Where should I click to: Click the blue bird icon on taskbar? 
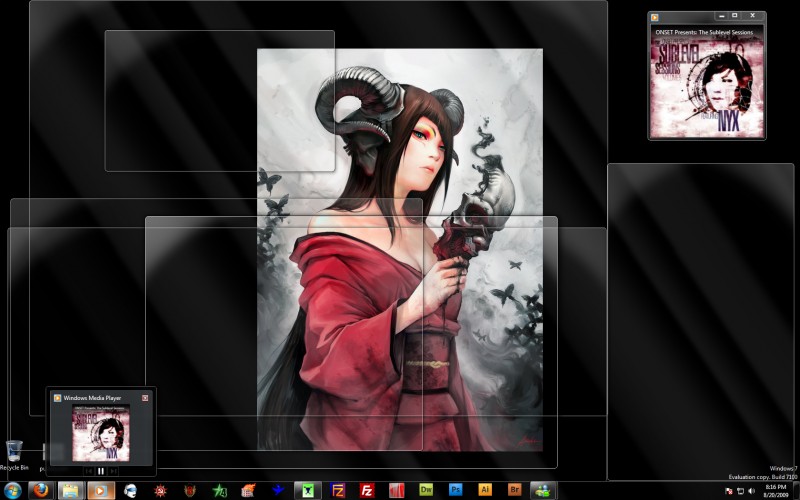[278, 491]
